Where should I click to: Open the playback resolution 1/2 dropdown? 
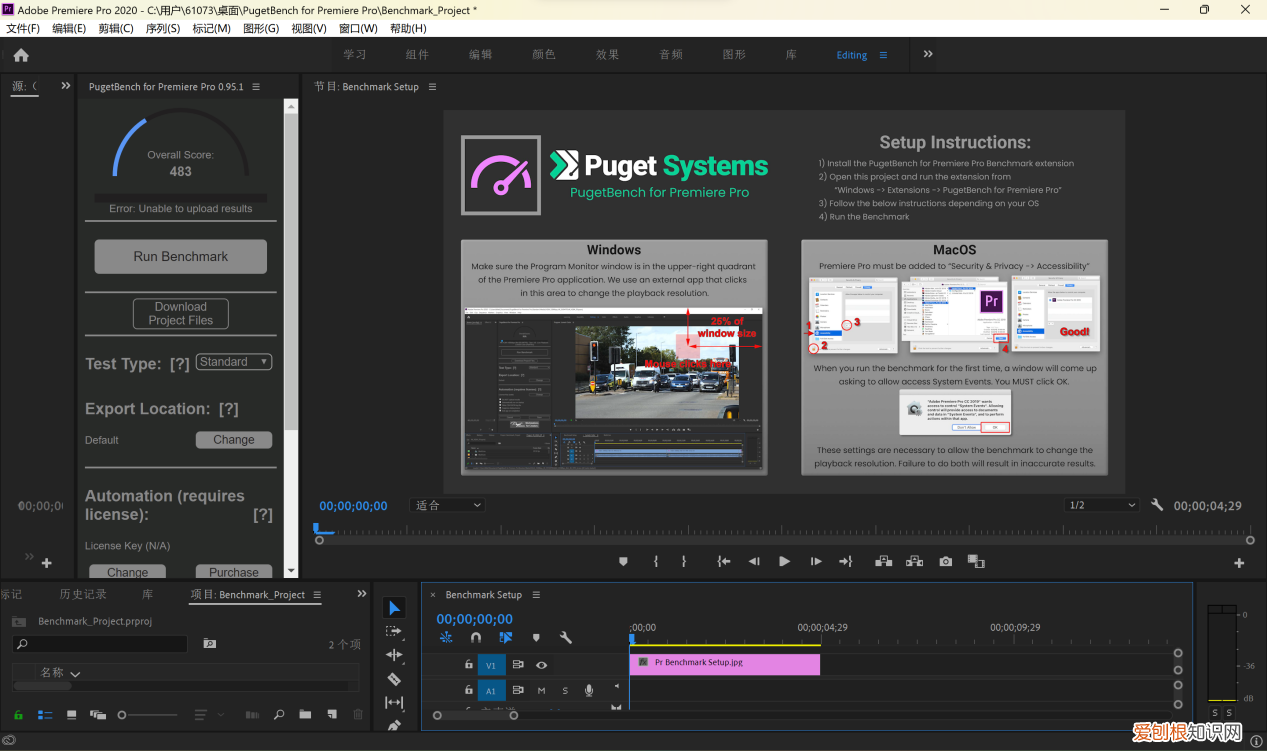[1101, 505]
